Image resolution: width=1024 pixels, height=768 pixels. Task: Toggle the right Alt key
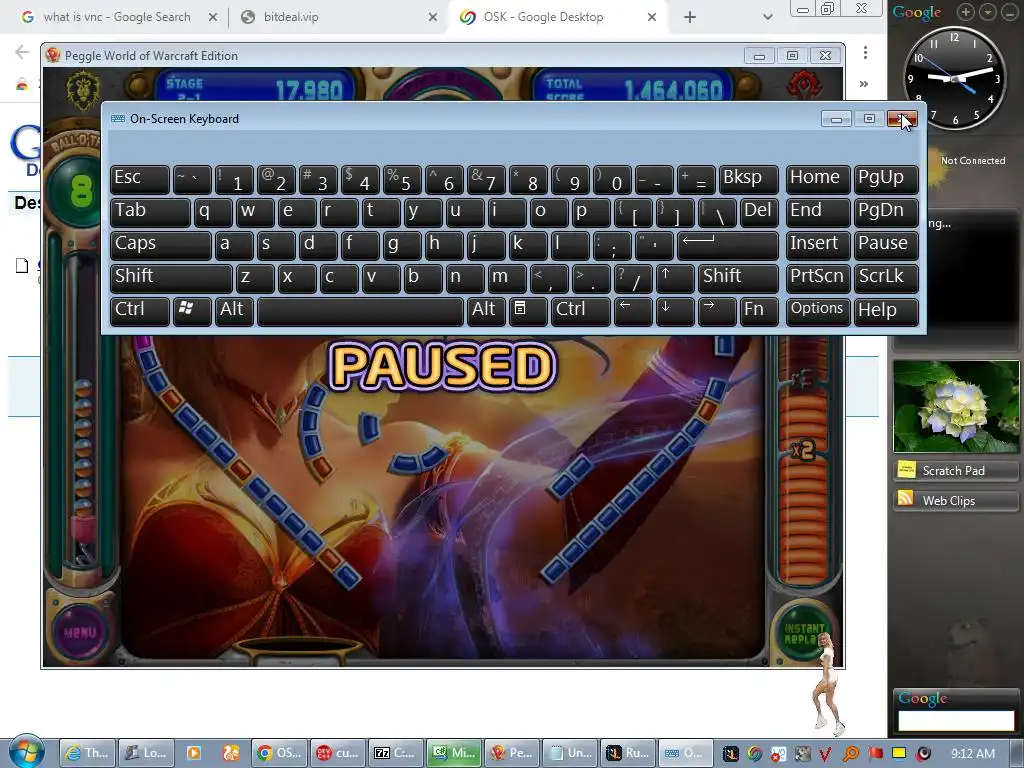(485, 310)
